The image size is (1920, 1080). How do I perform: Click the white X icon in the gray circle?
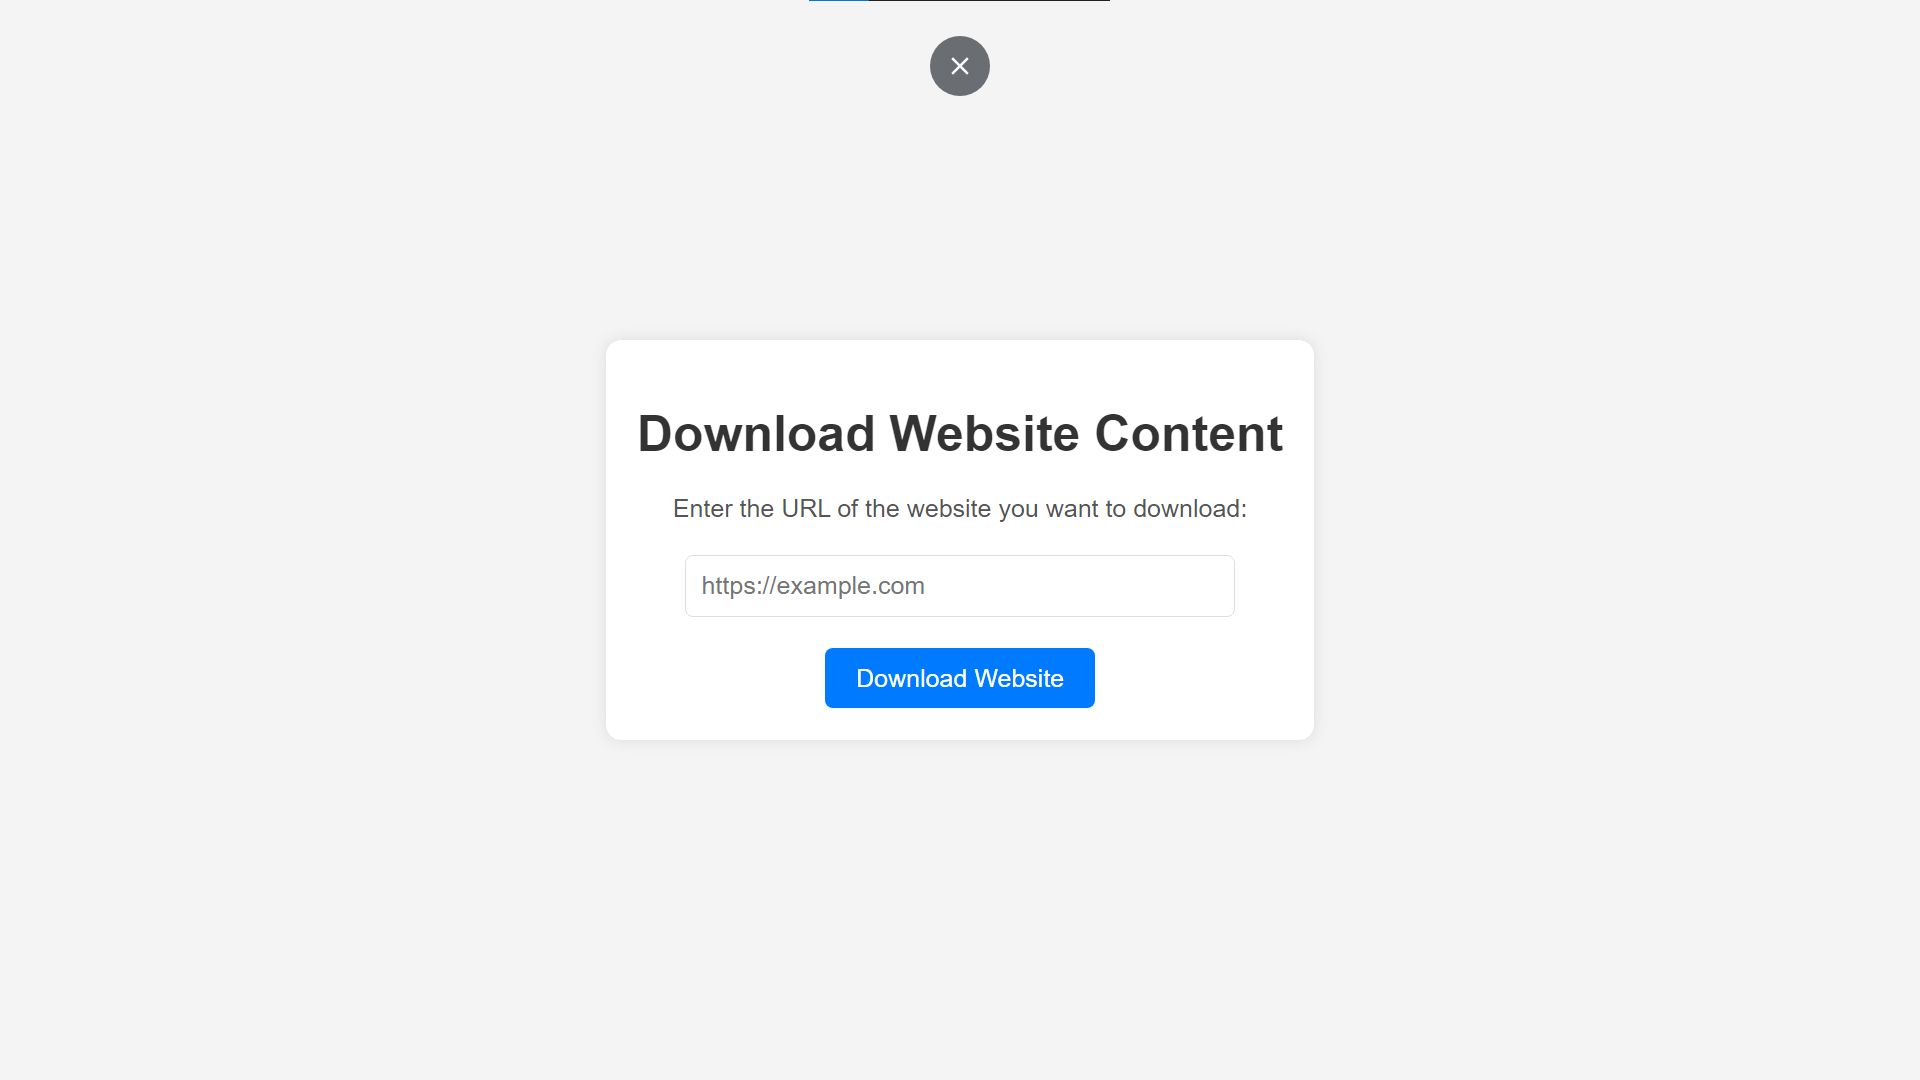960,66
